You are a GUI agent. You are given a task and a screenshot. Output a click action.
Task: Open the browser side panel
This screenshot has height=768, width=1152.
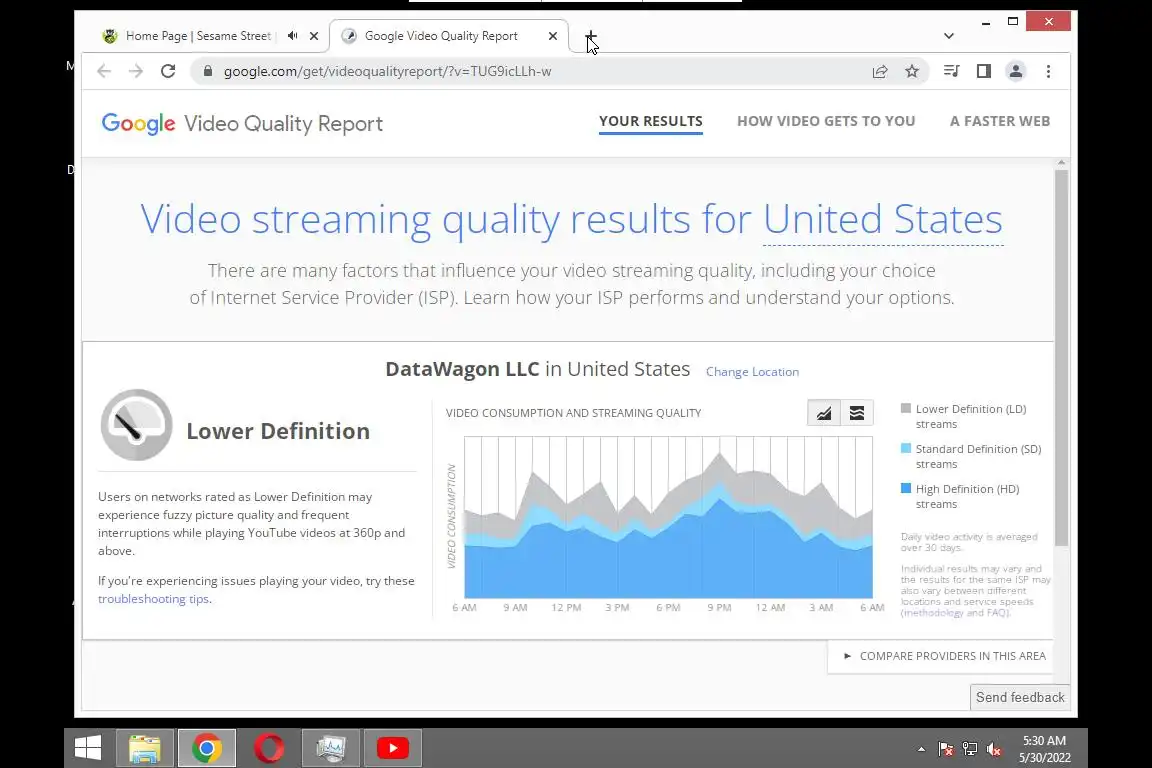pos(984,71)
